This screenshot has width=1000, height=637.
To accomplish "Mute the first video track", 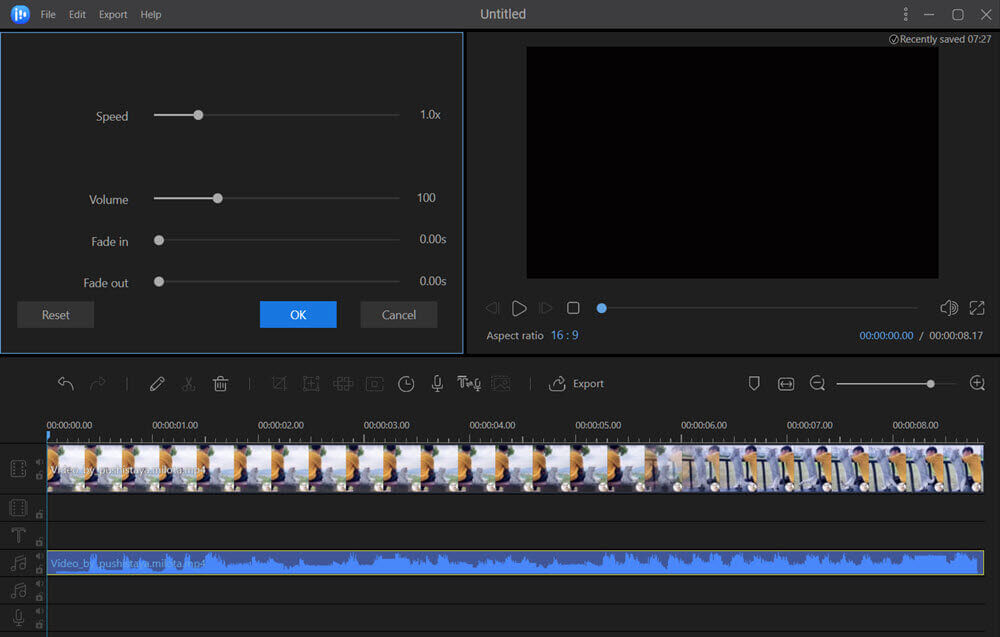I will coord(39,462).
